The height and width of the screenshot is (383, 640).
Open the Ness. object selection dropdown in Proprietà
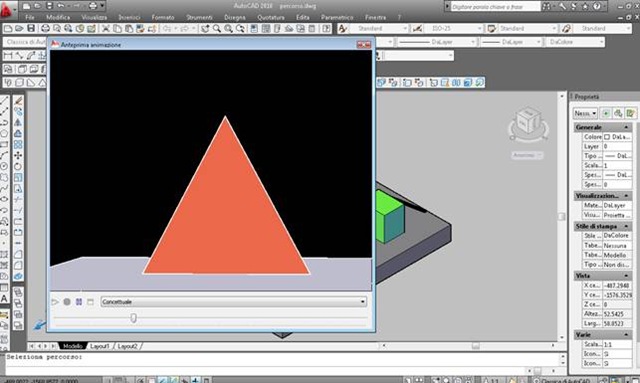click(x=585, y=113)
